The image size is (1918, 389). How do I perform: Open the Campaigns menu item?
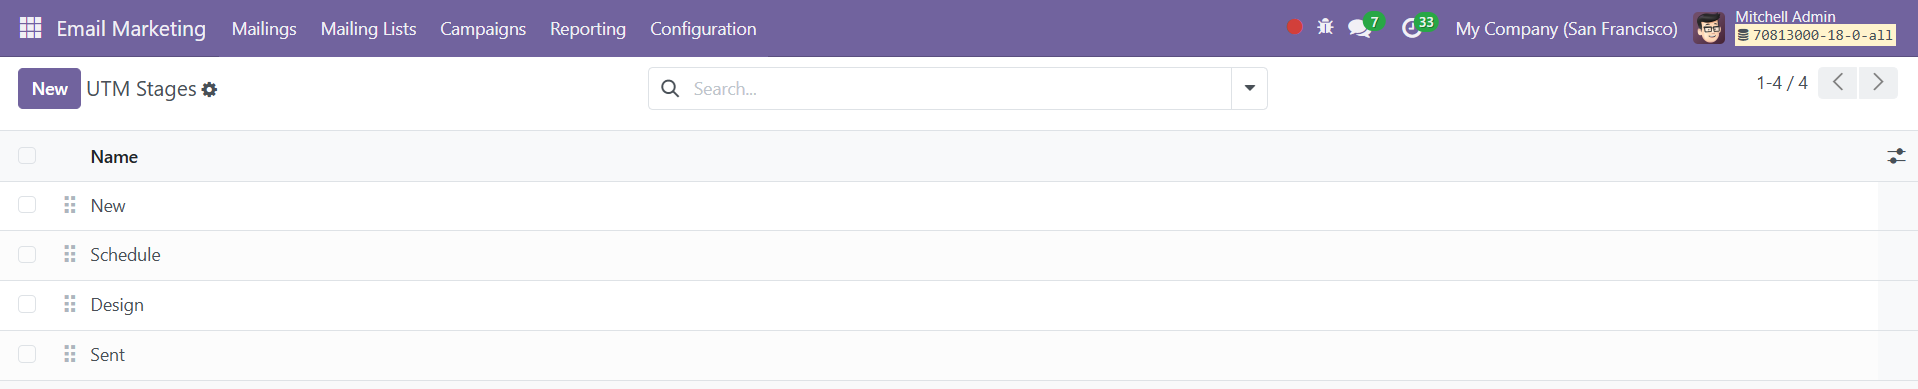(x=483, y=29)
